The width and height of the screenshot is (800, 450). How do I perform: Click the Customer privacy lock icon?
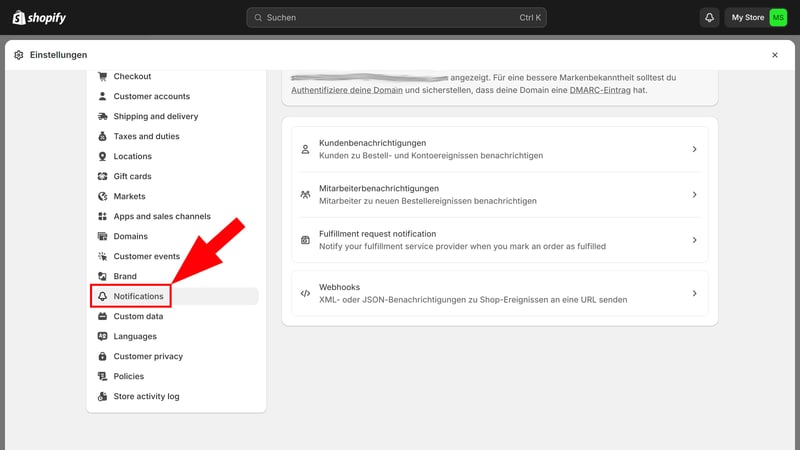pyautogui.click(x=103, y=356)
